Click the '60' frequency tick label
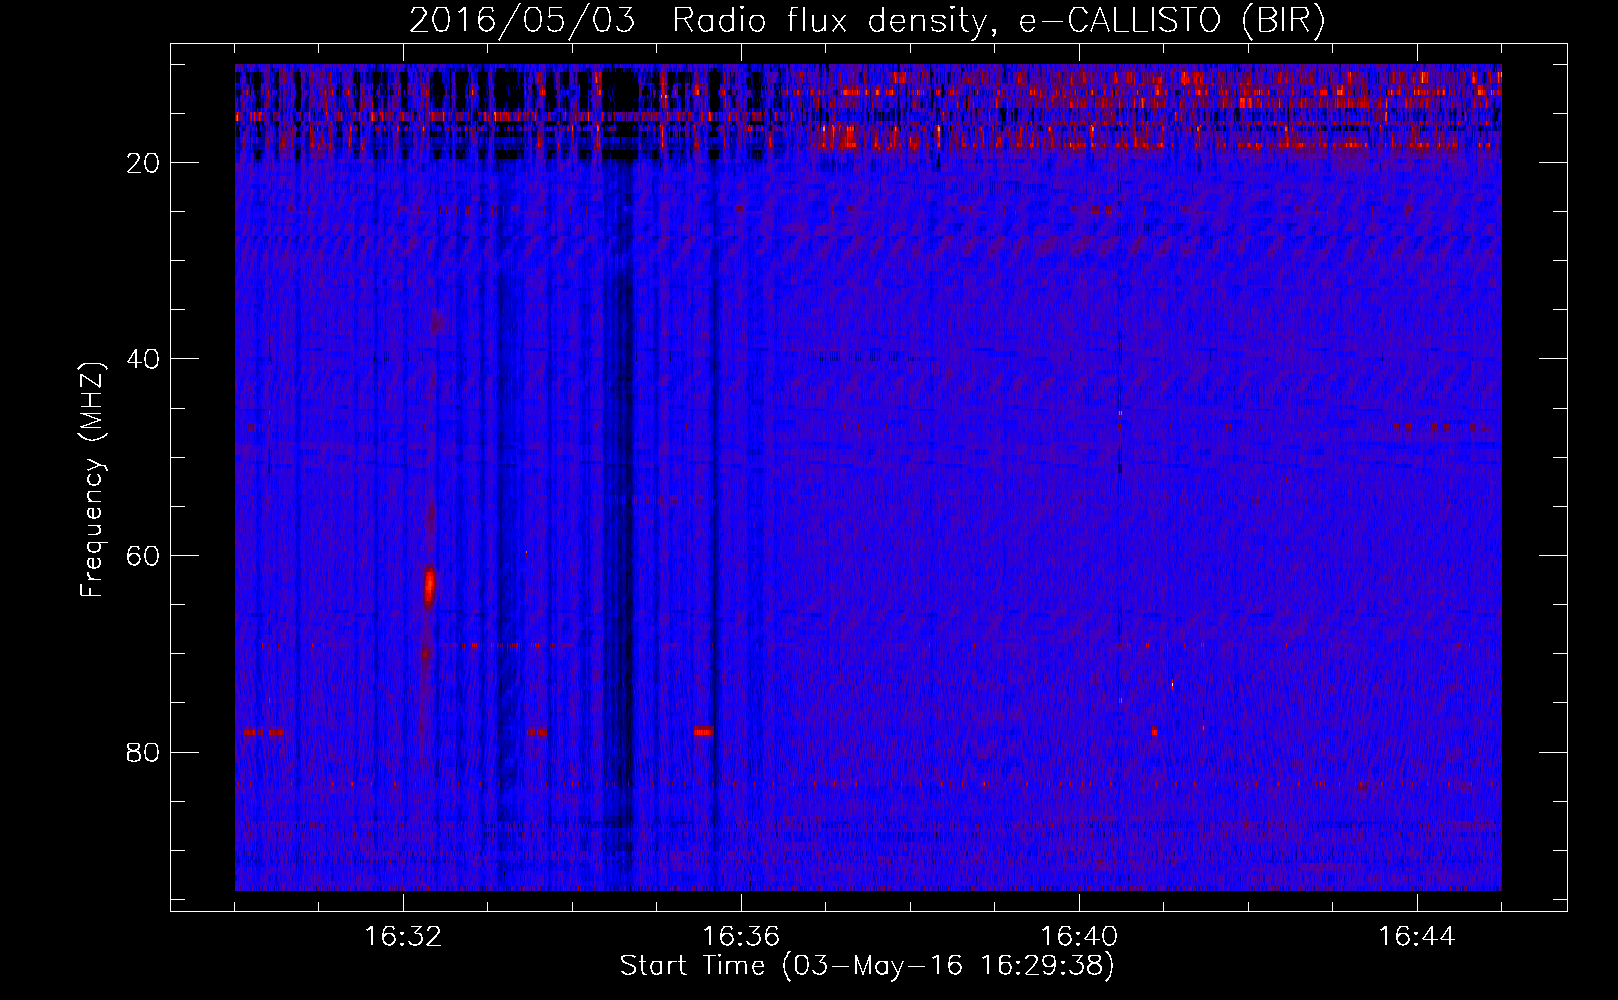This screenshot has height=1000, width=1618. point(144,556)
